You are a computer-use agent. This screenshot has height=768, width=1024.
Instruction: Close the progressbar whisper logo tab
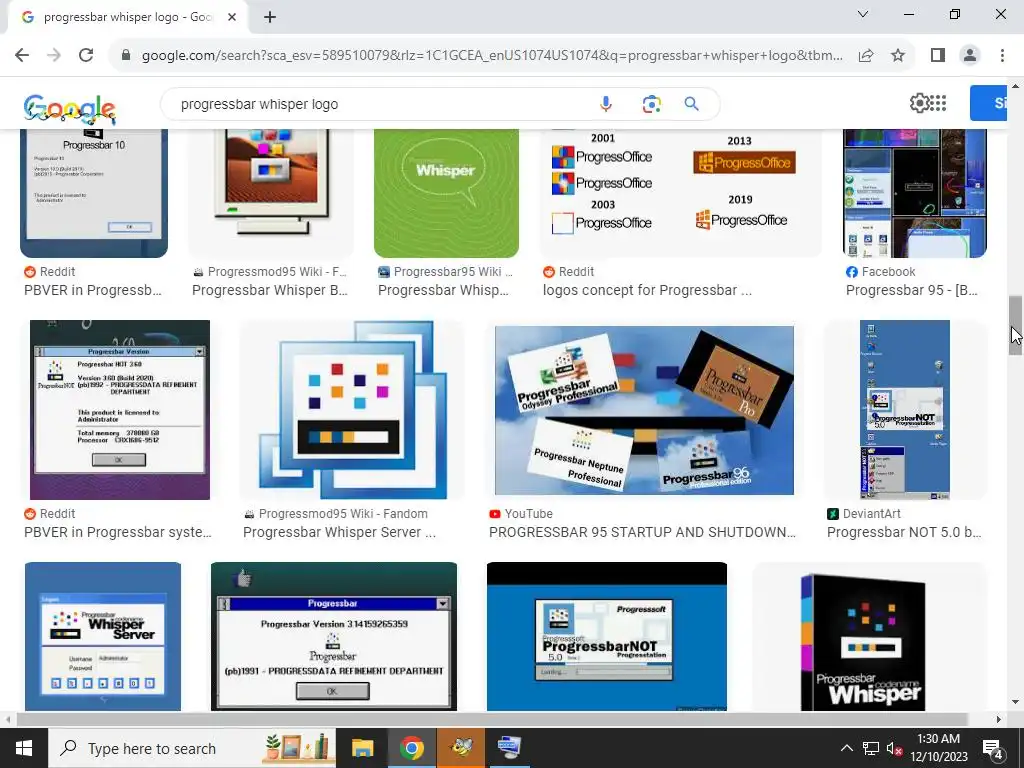232,17
